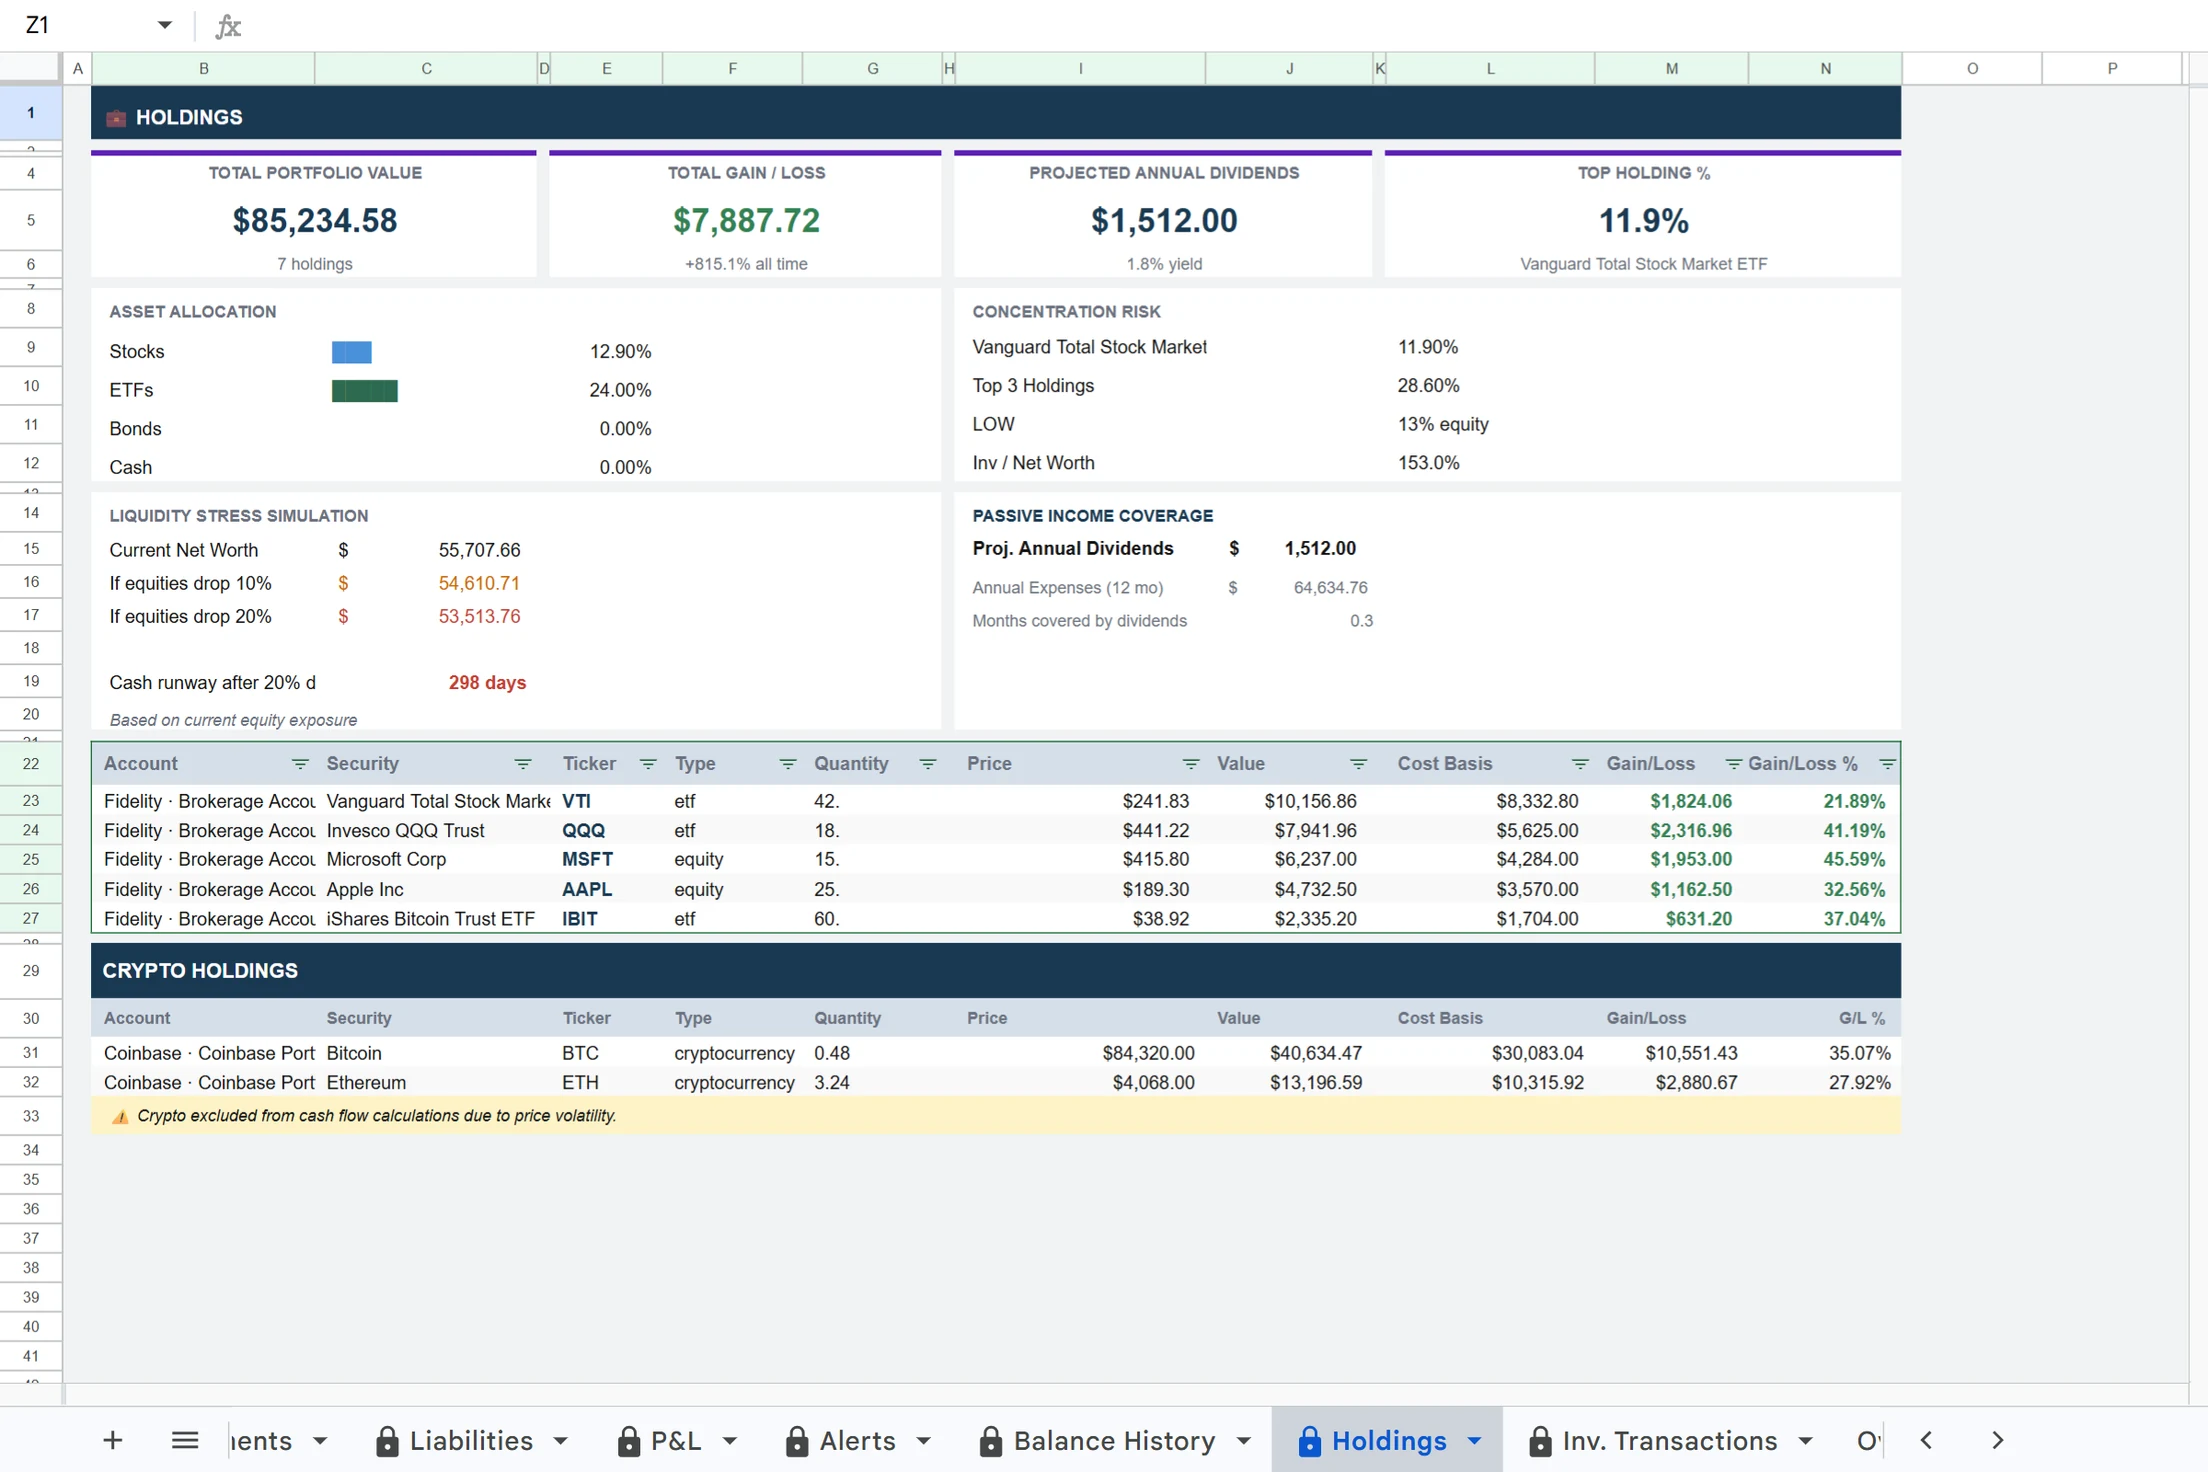Select the $7,887.72 total gain cell
The height and width of the screenshot is (1472, 2208).
pyautogui.click(x=746, y=220)
